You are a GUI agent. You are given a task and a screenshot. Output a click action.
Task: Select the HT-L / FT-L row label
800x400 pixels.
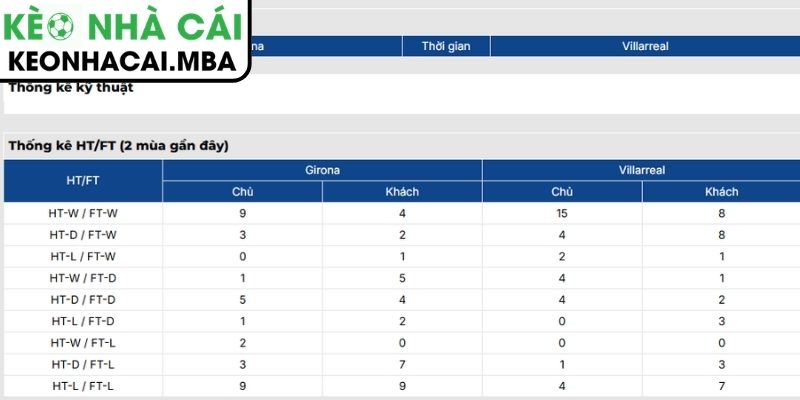[x=83, y=385]
